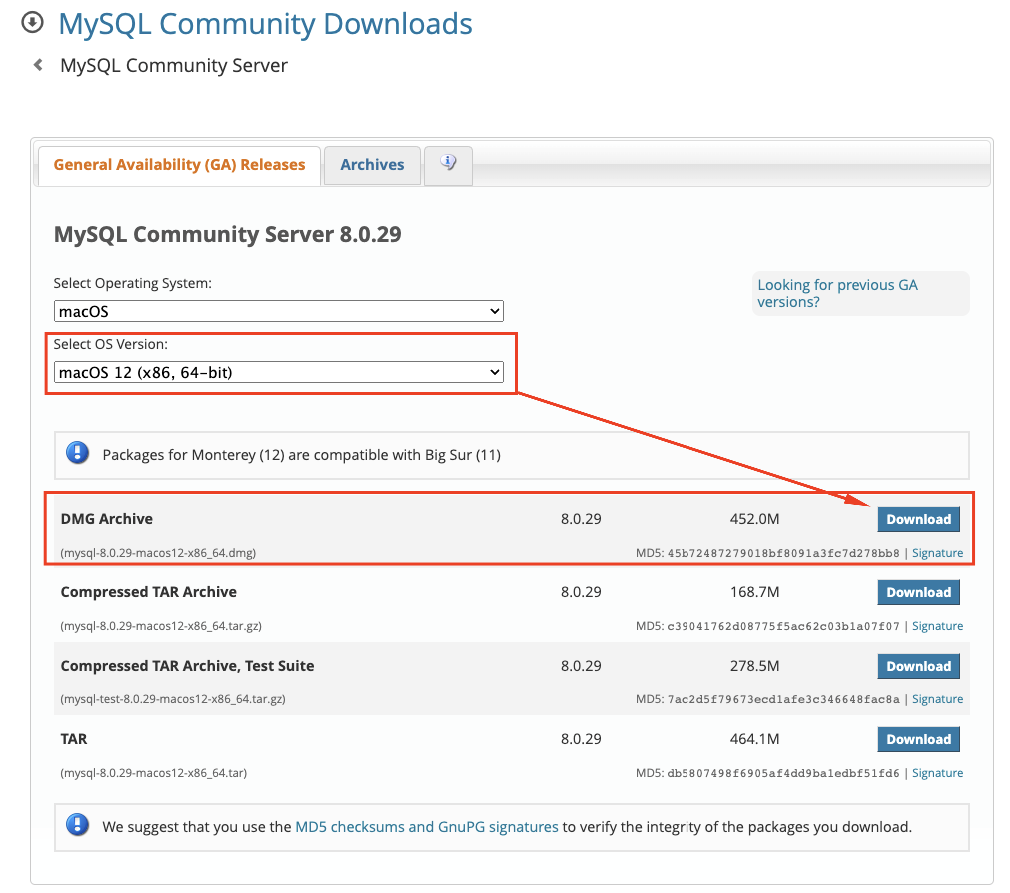Image resolution: width=1010 pixels, height=893 pixels.
Task: Click the TAR row MD5 checksum value
Action: (x=783, y=773)
